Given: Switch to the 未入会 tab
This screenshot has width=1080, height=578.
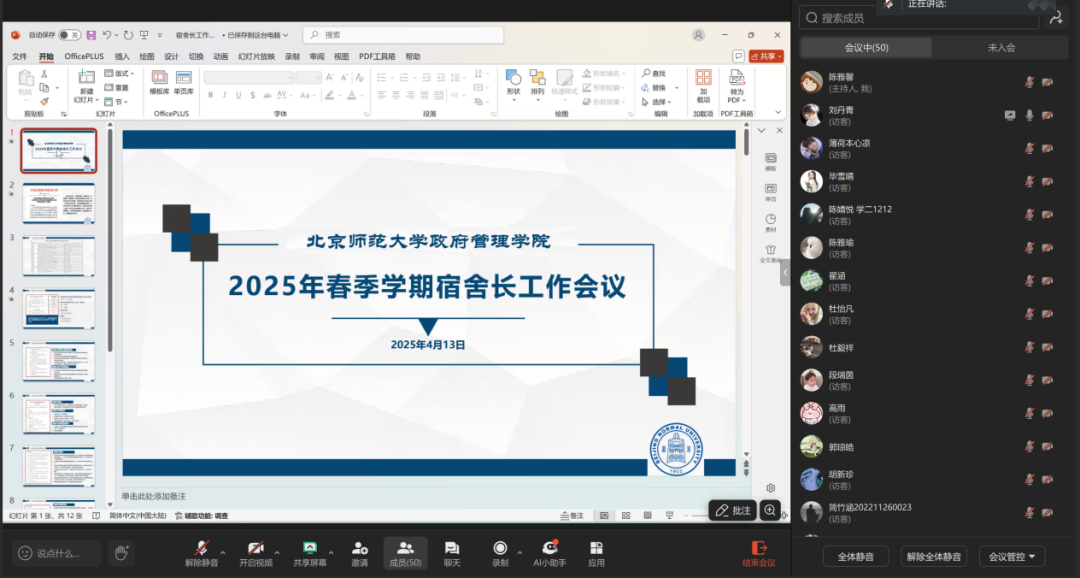Looking at the screenshot, I should coord(1001,48).
